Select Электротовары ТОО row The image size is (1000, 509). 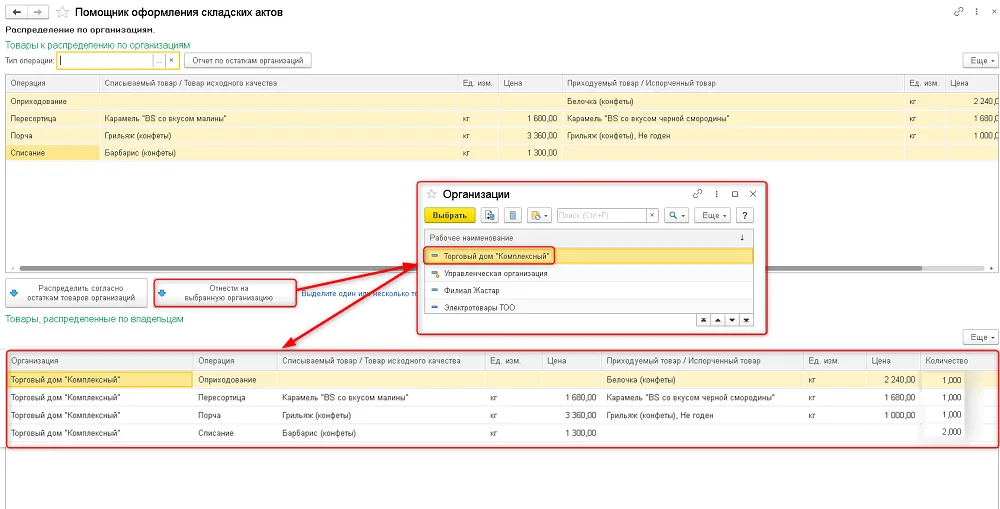coord(589,307)
